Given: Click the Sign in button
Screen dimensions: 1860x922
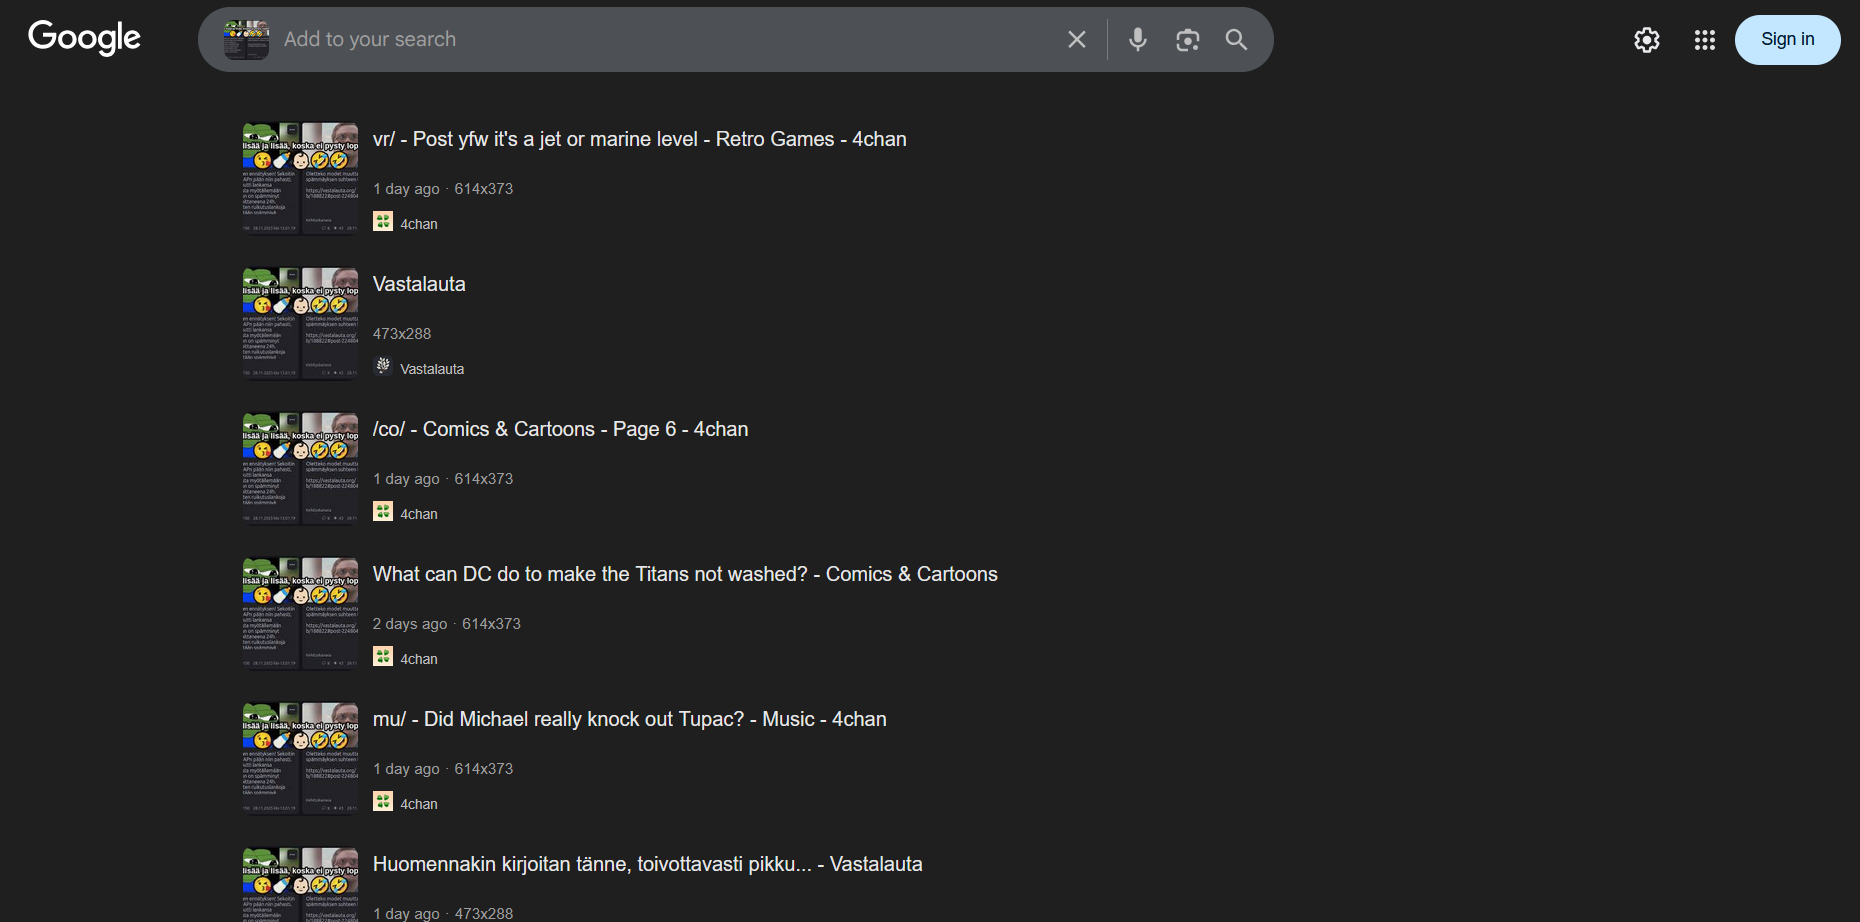Looking at the screenshot, I should pyautogui.click(x=1787, y=40).
